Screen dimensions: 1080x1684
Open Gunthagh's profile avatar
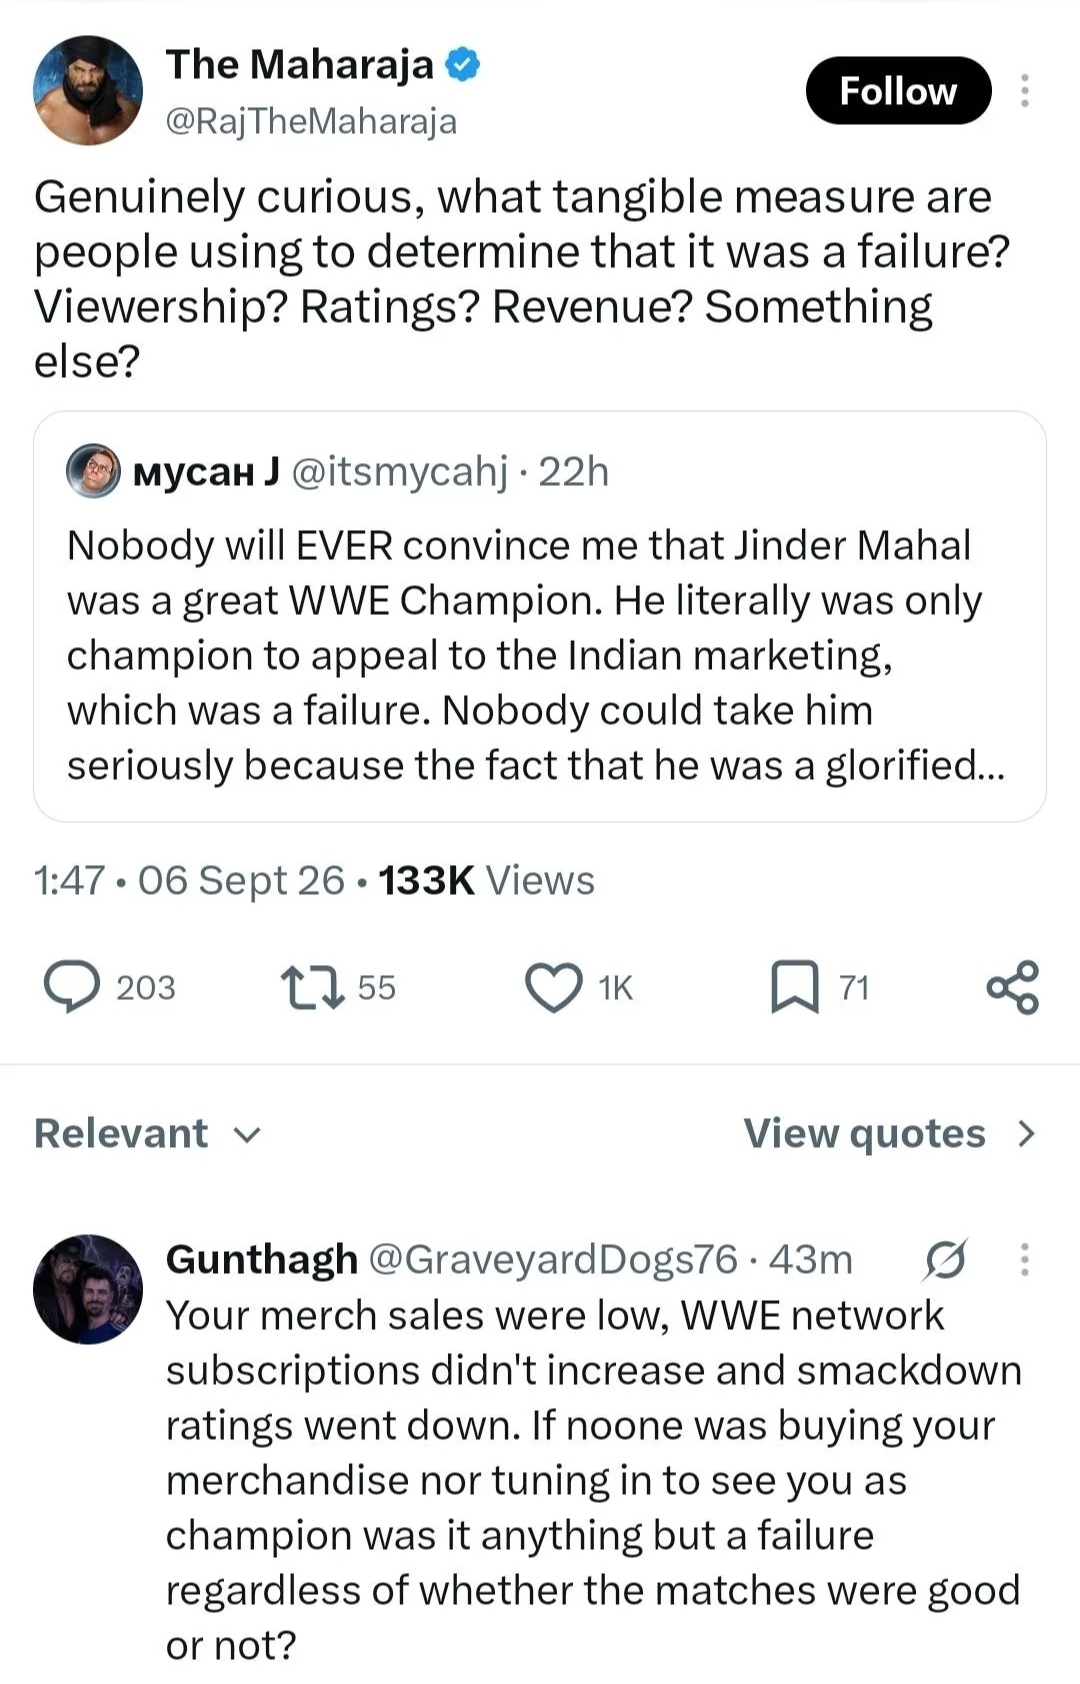point(88,1289)
